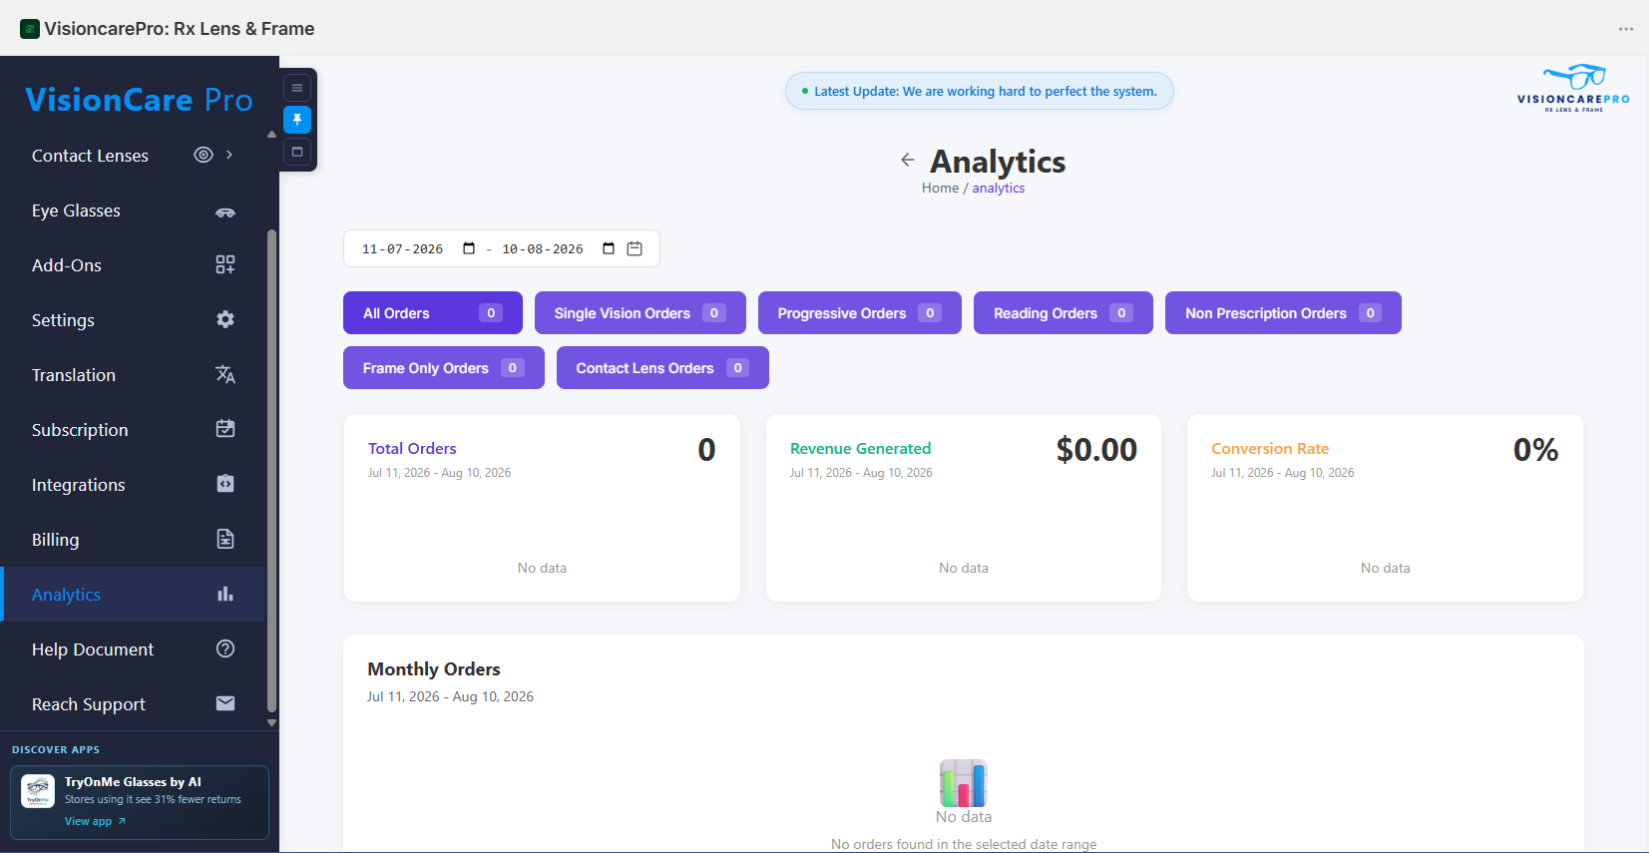Viewport: 1649px width, 853px height.
Task: Click the eye icon beside Contact Lenses
Action: click(x=203, y=155)
